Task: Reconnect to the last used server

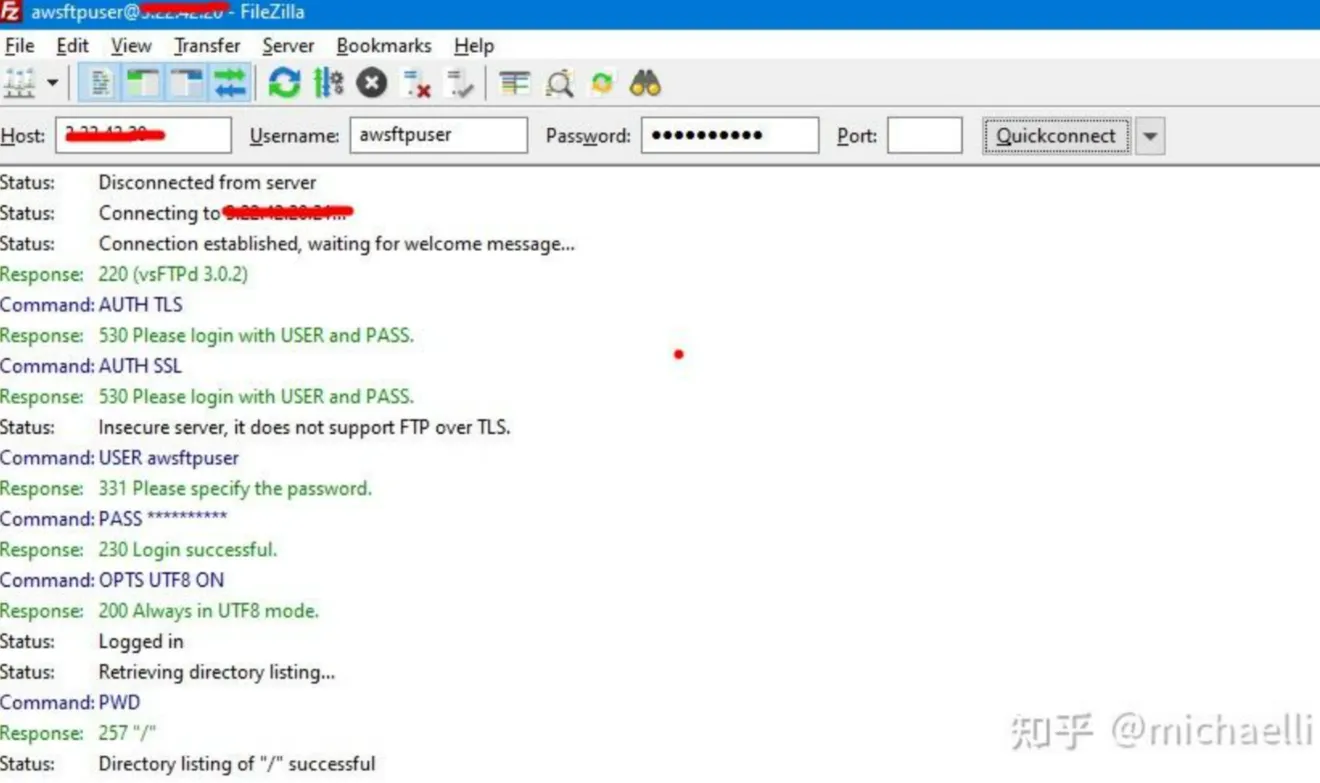Action: tap(460, 84)
